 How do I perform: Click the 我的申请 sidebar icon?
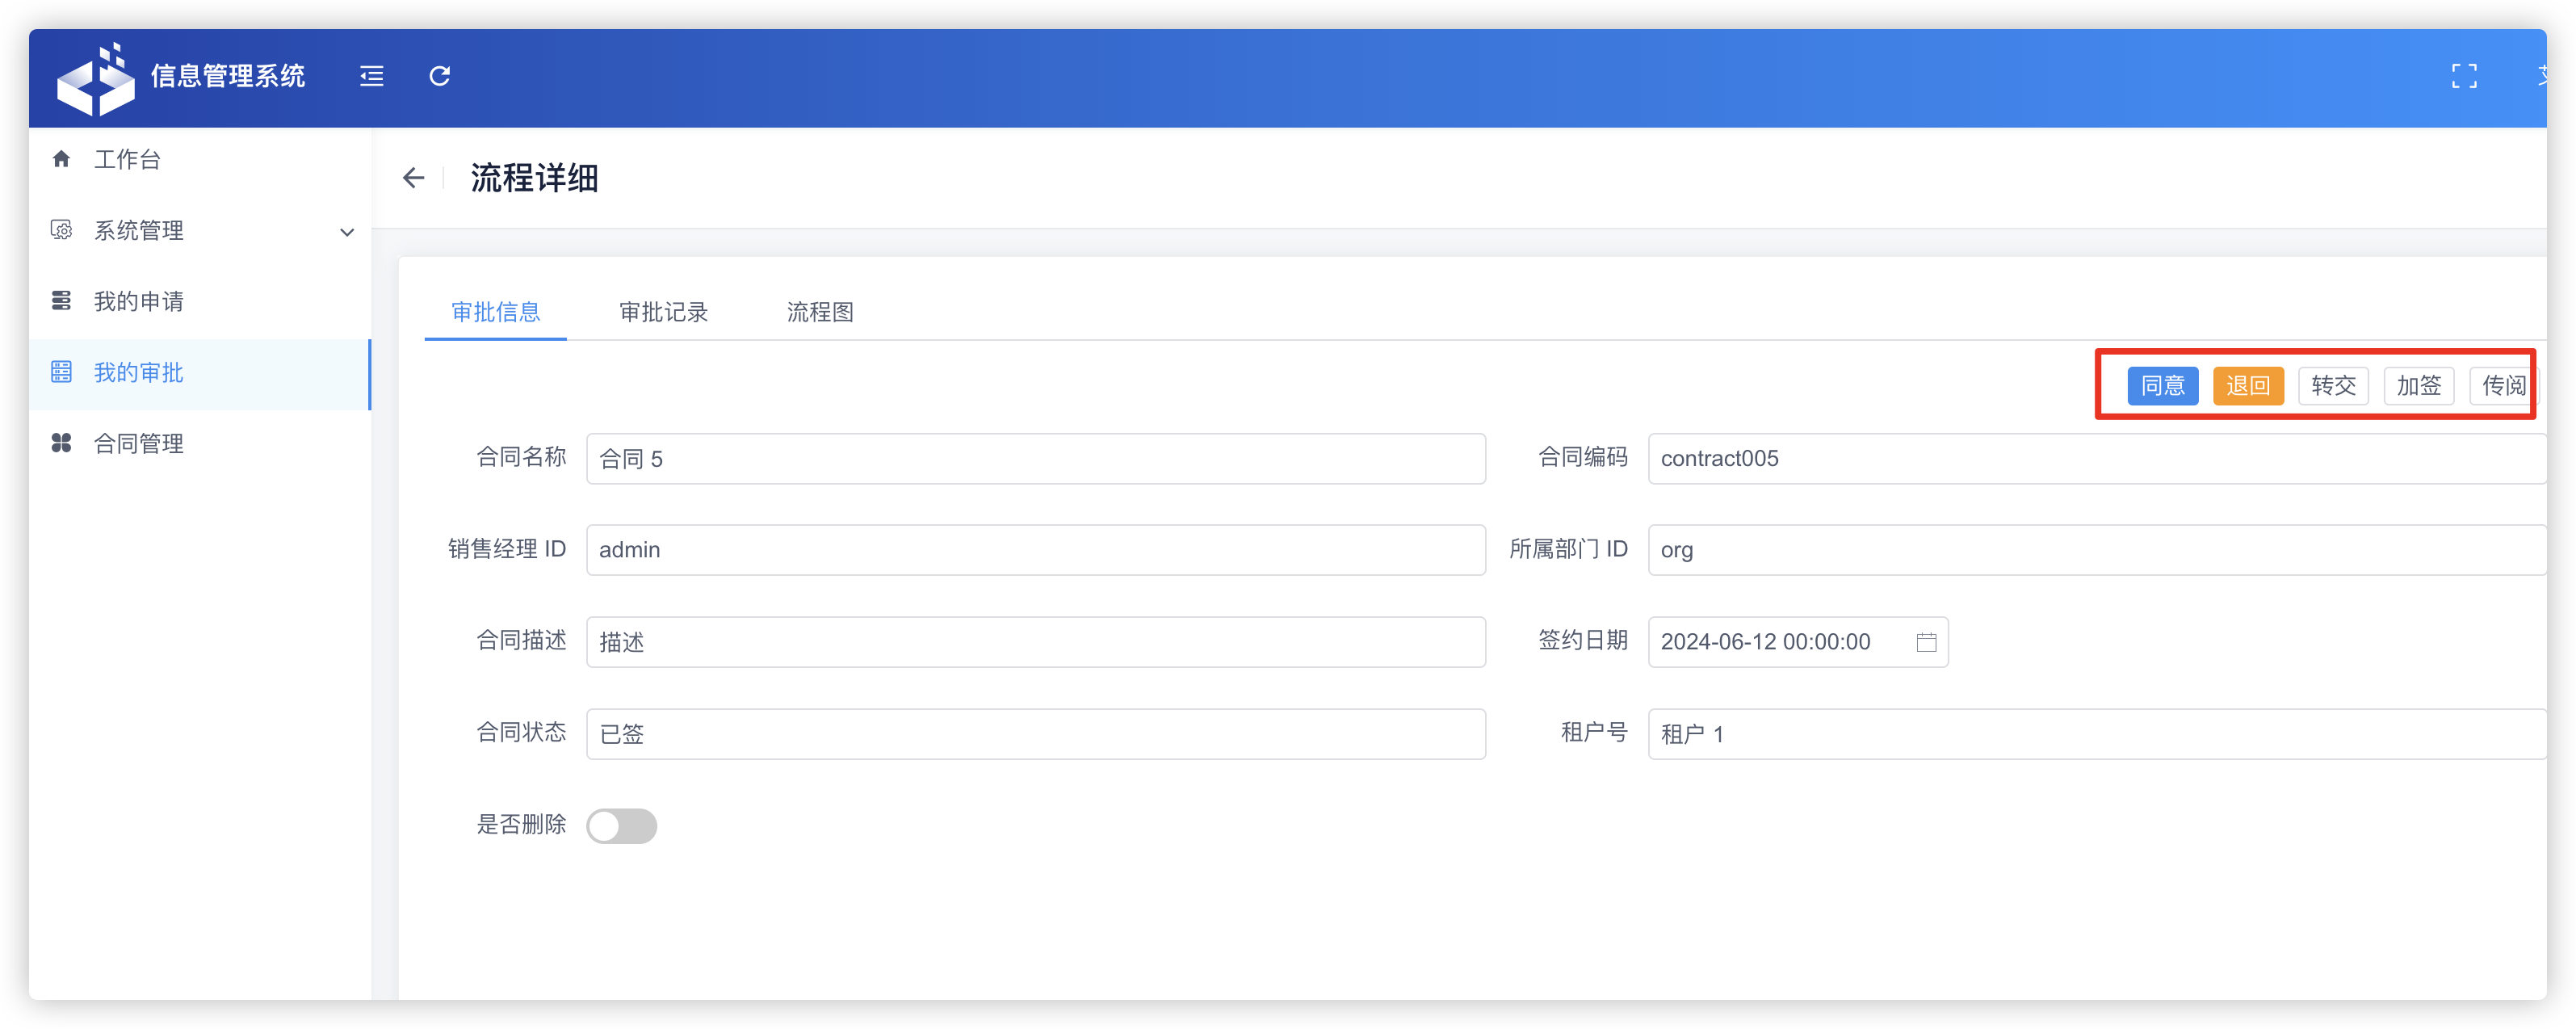coord(62,301)
